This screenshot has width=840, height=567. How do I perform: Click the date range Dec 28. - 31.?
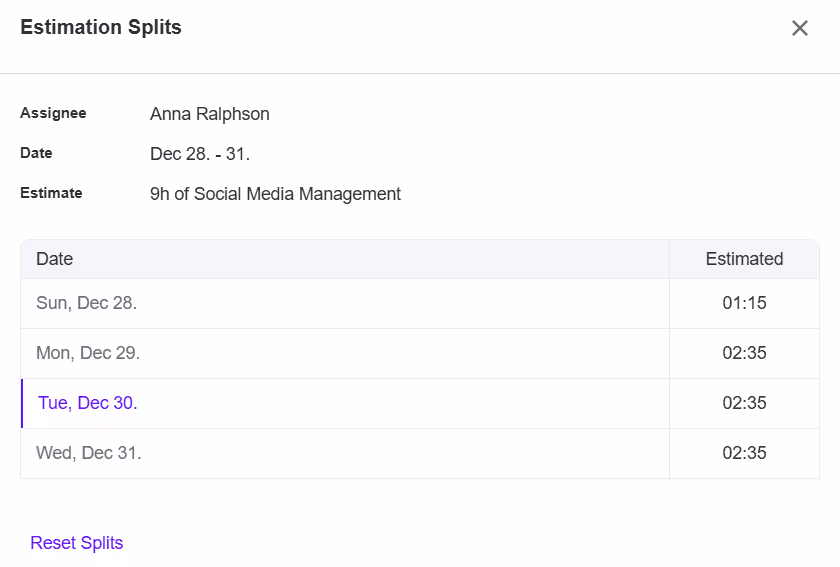coord(200,154)
